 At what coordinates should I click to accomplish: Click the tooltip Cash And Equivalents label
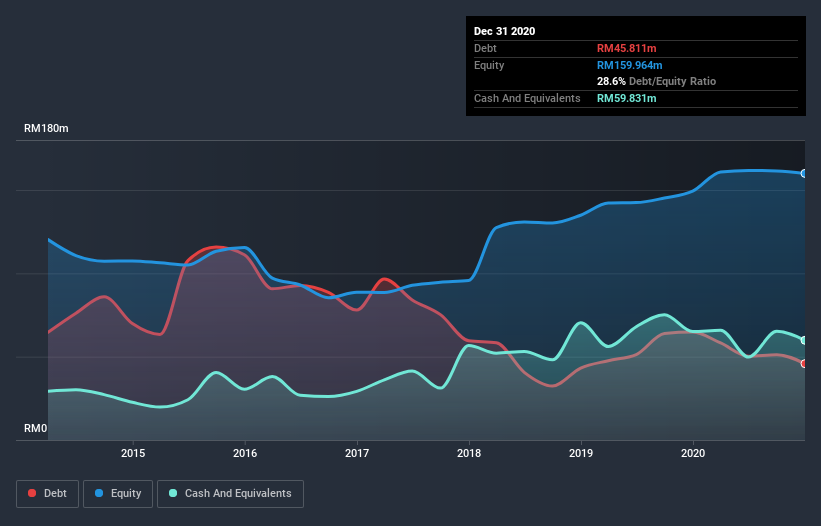[527, 98]
